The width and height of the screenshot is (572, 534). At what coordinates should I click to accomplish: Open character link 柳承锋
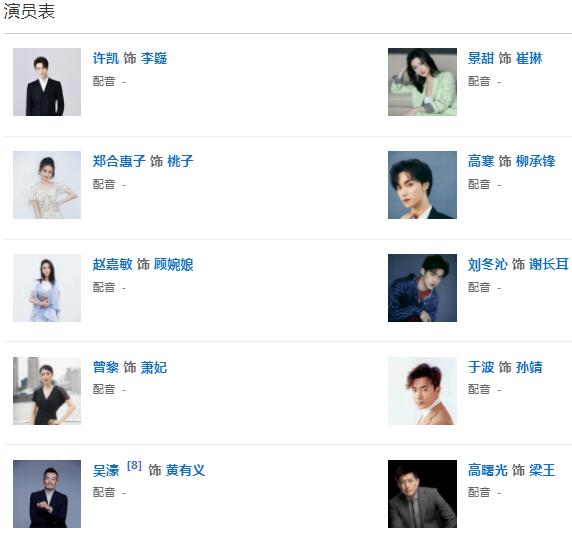pos(536,161)
